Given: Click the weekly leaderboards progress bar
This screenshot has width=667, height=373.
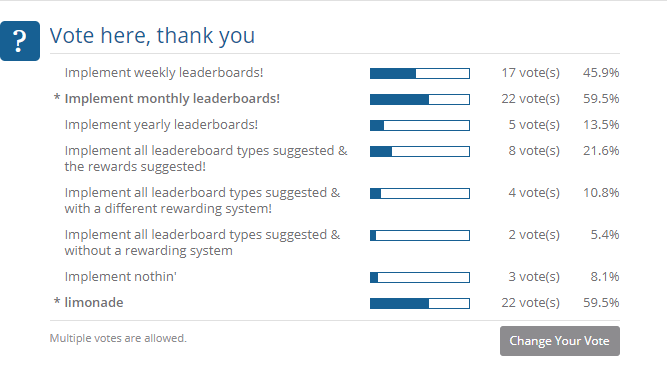Looking at the screenshot, I should point(420,74).
